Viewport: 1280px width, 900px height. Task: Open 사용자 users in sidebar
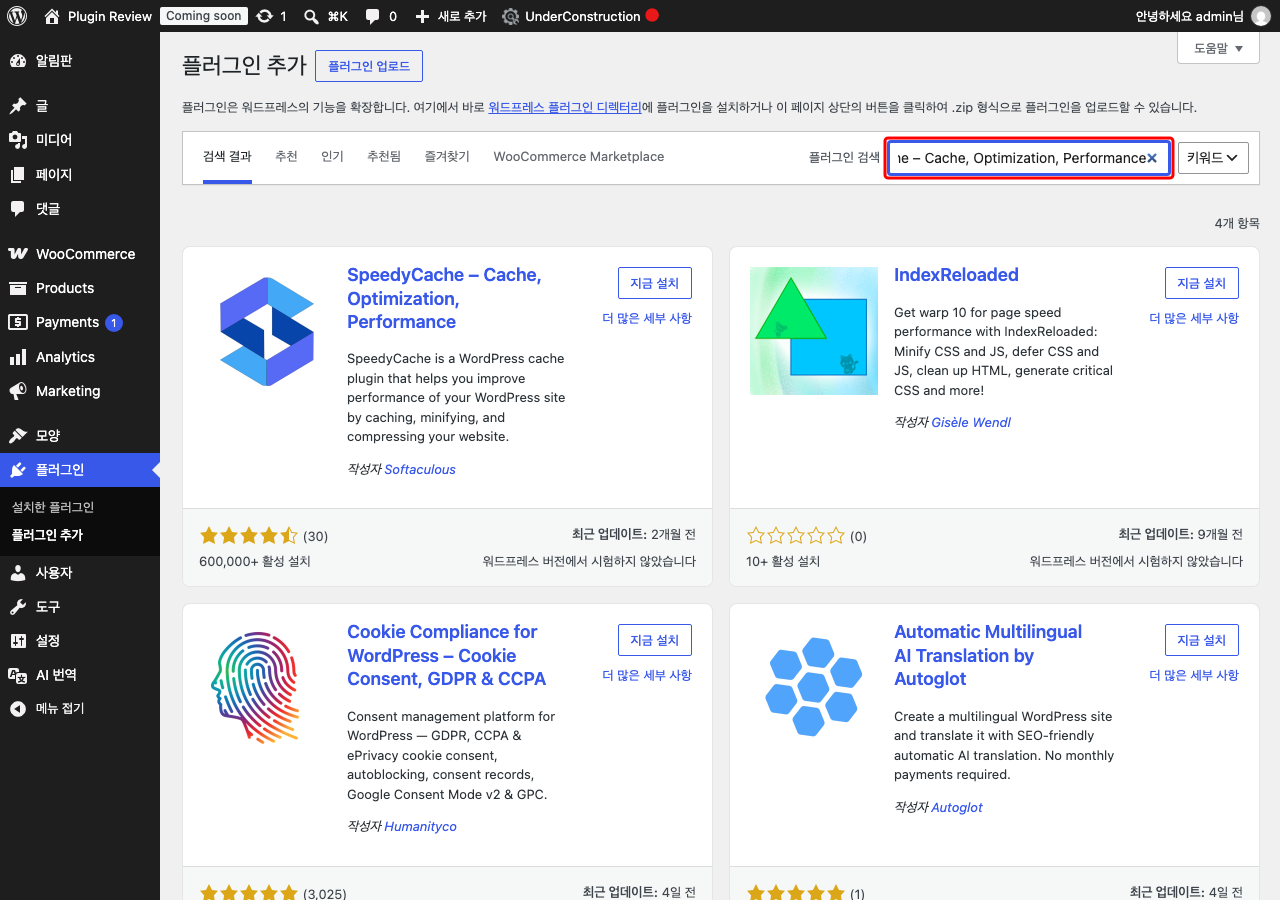80,573
